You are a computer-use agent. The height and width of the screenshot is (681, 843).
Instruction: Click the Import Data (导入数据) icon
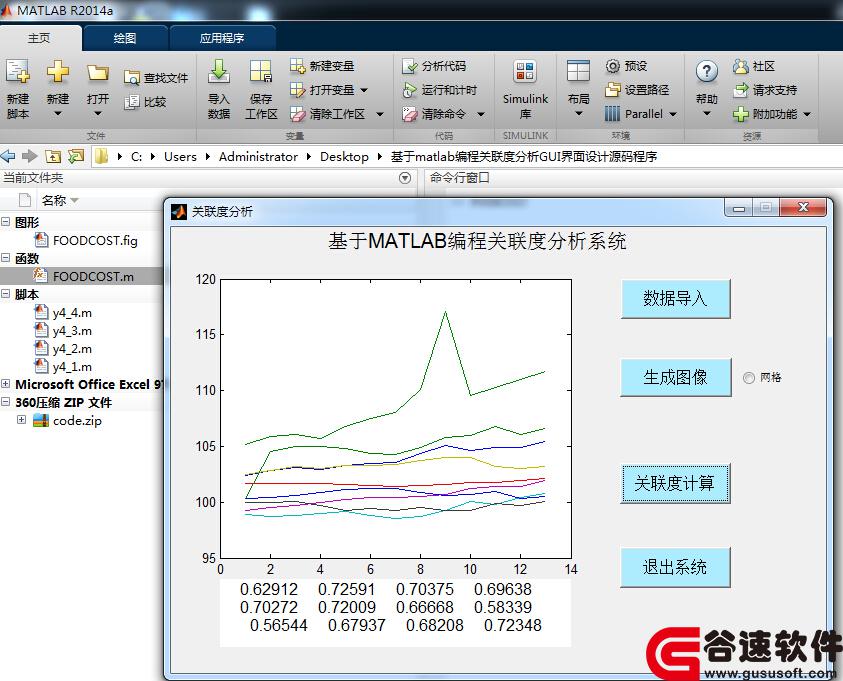219,71
